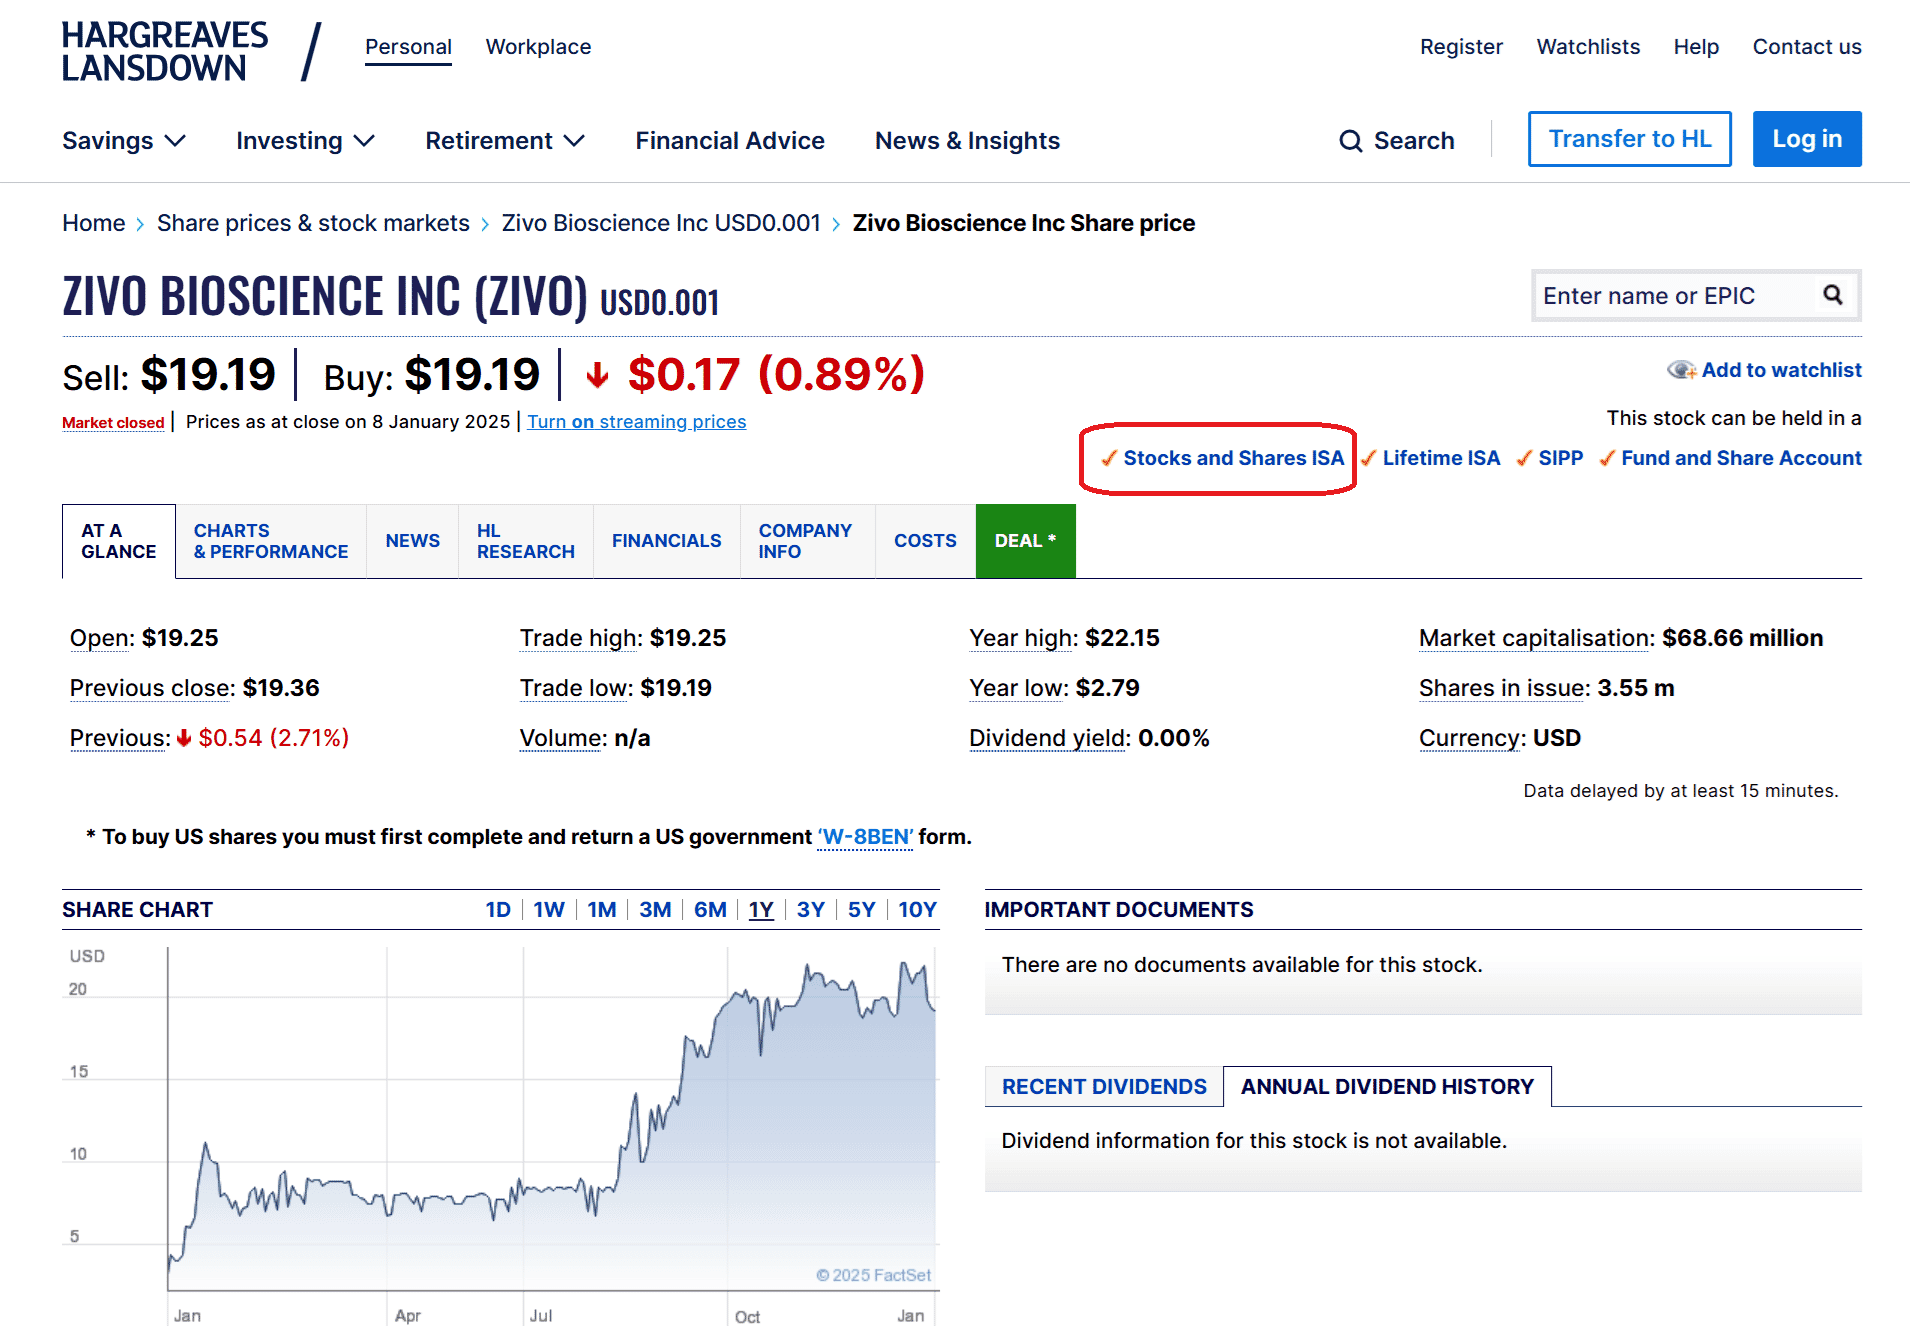
Task: Focus the Enter name or EPIC field
Action: (x=1675, y=296)
